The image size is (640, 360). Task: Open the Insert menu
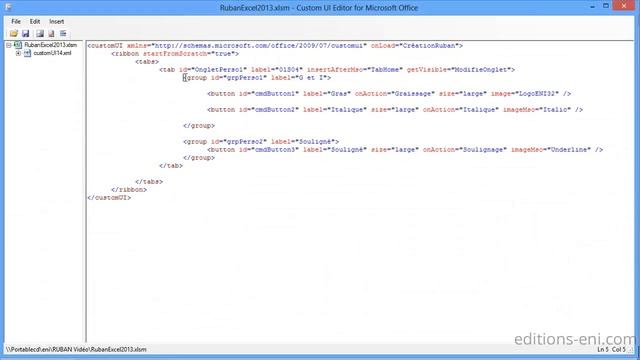tap(56, 21)
